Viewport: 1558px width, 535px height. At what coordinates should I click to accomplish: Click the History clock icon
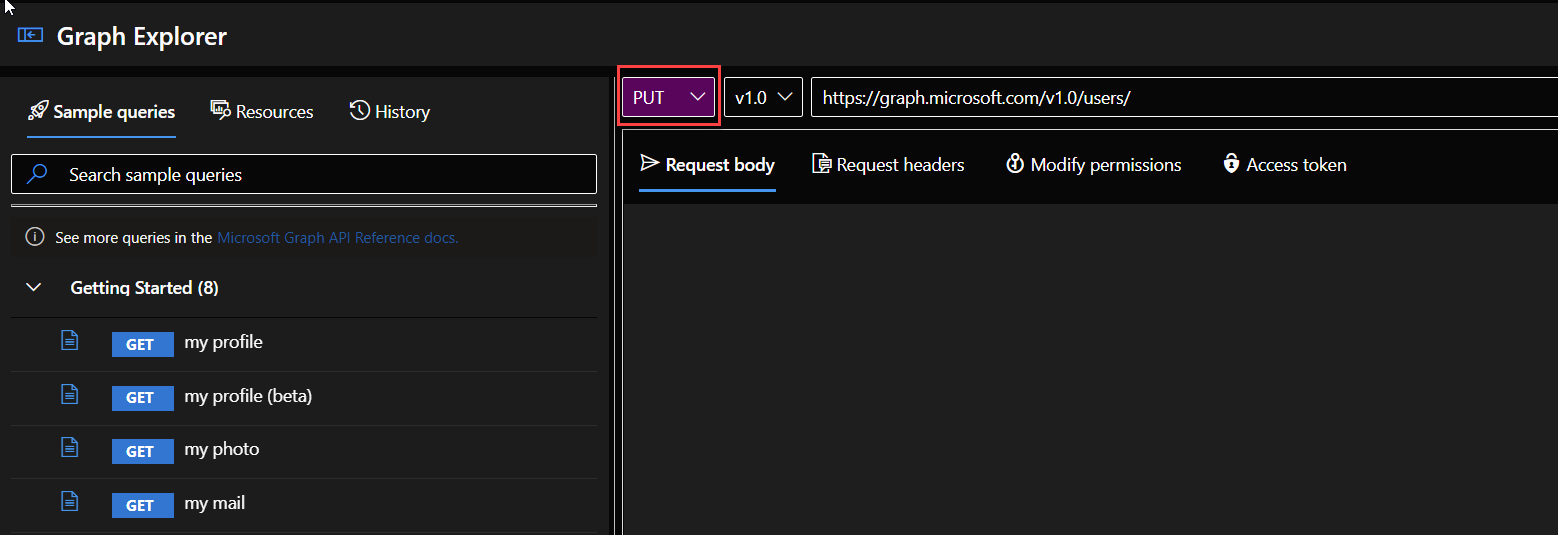coord(360,111)
